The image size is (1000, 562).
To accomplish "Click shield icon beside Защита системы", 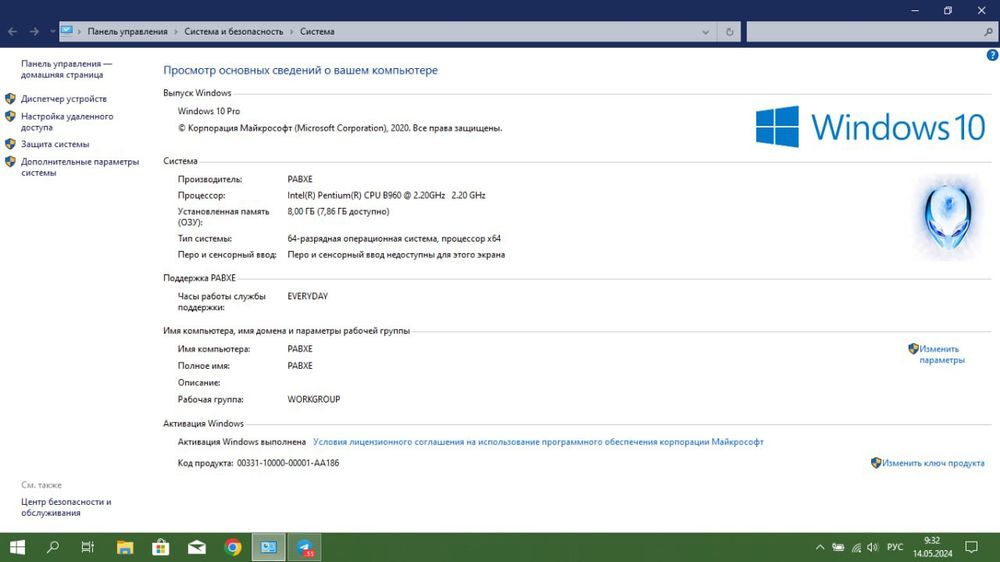I will tap(10, 144).
